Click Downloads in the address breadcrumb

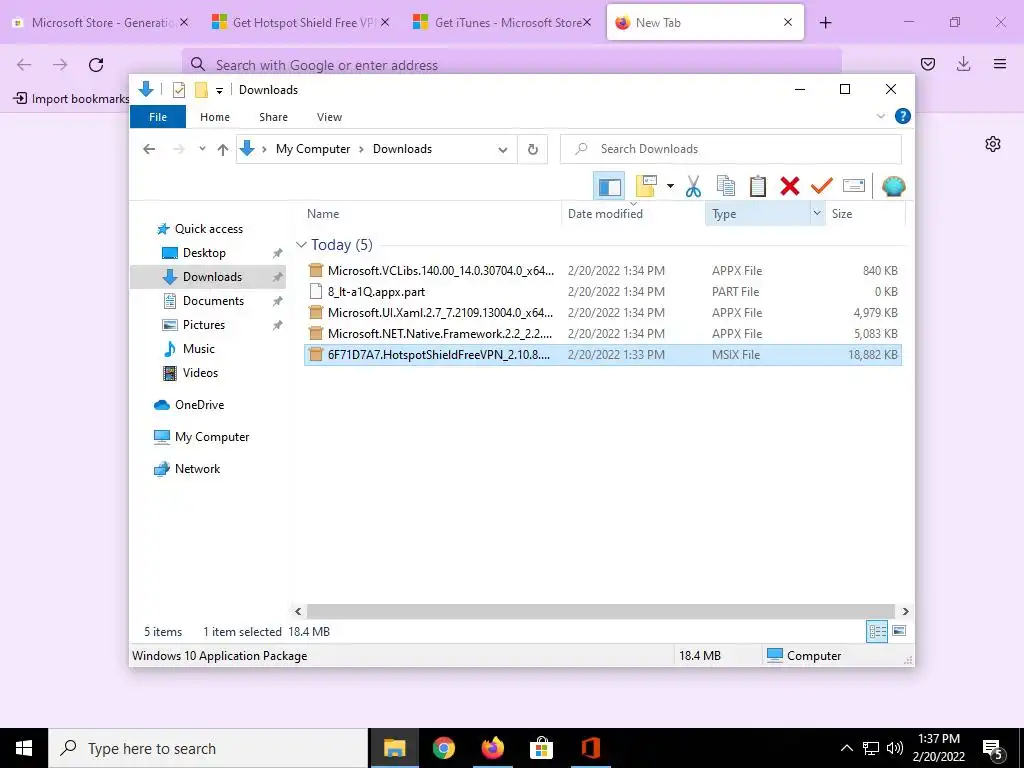(402, 149)
